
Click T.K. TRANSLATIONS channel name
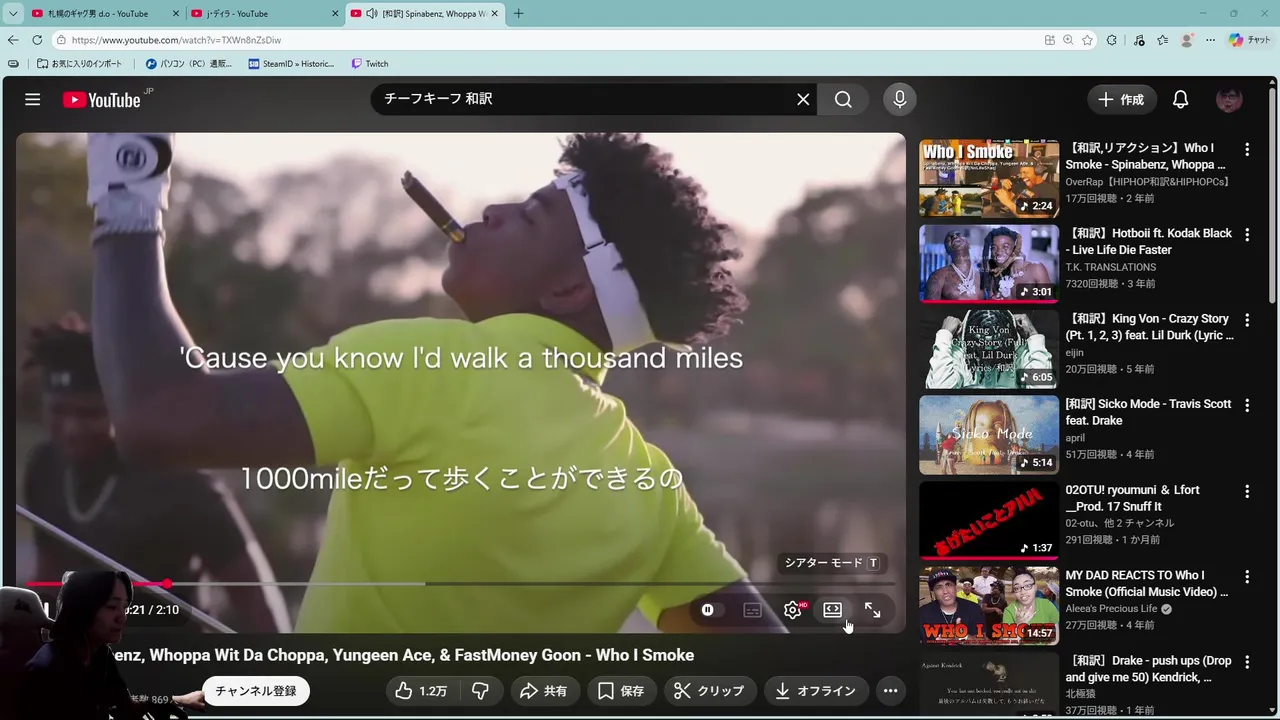pos(1110,267)
